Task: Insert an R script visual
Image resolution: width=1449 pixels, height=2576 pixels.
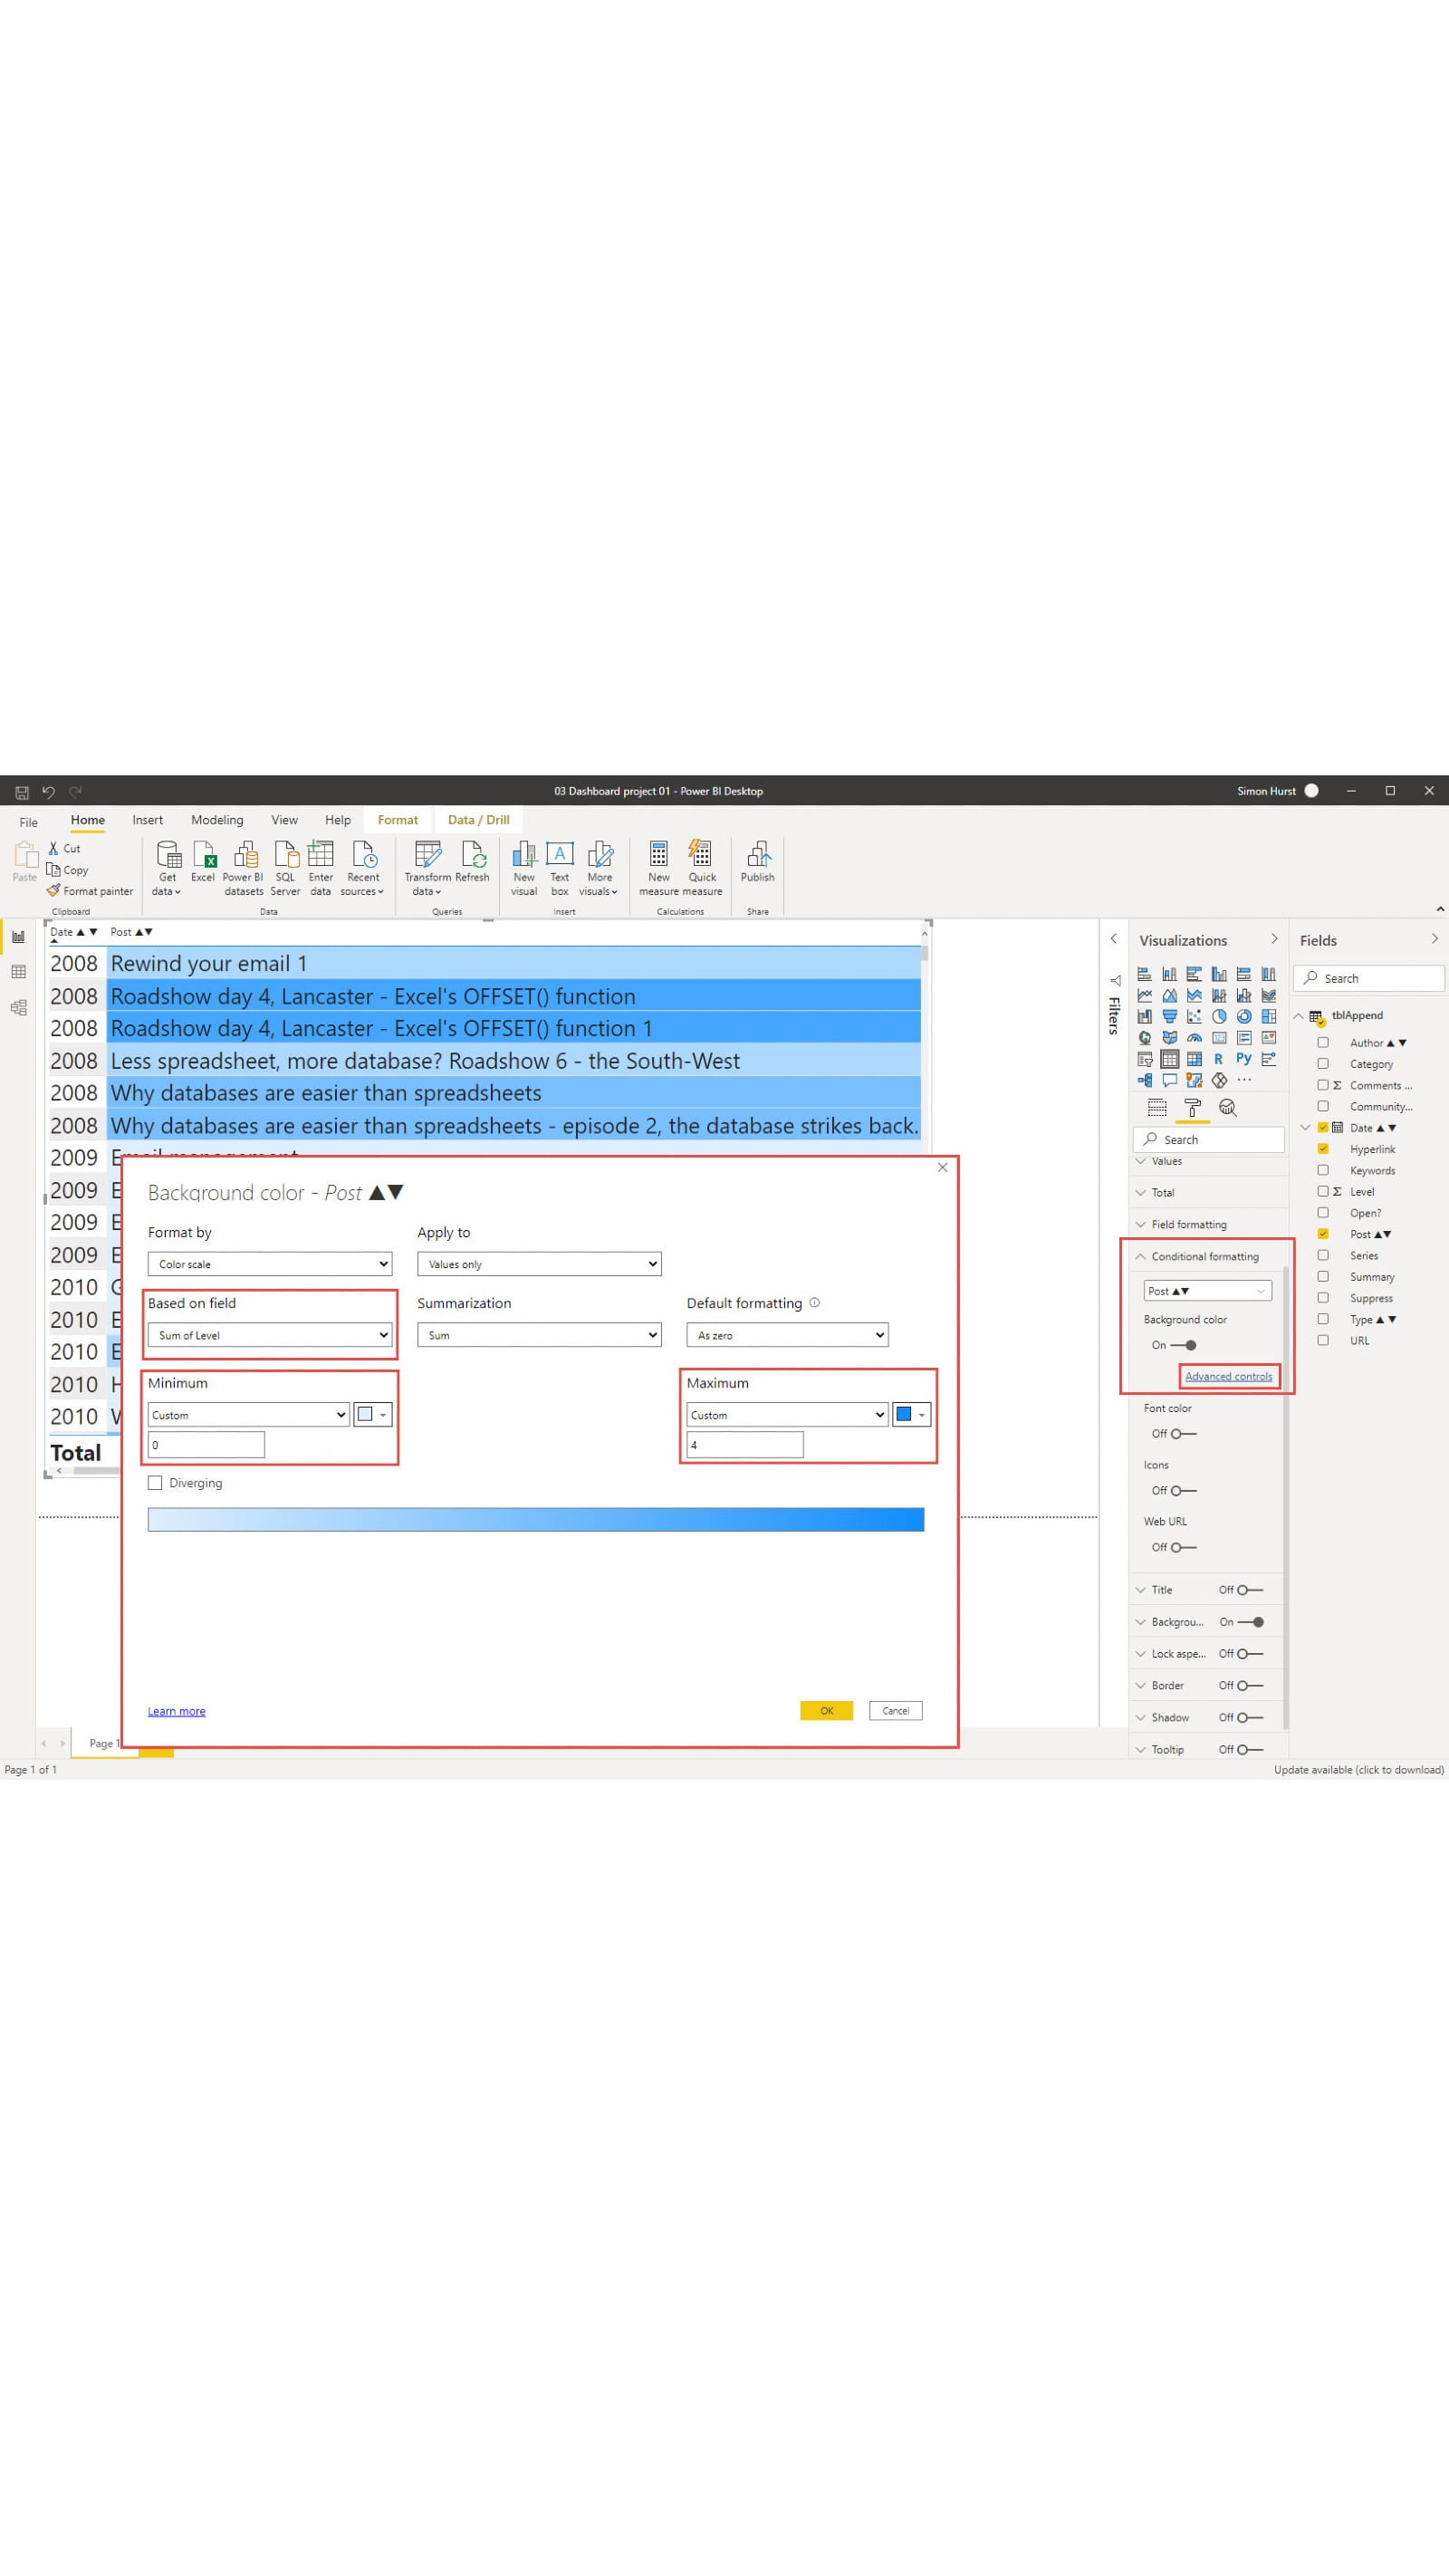Action: tap(1219, 1059)
